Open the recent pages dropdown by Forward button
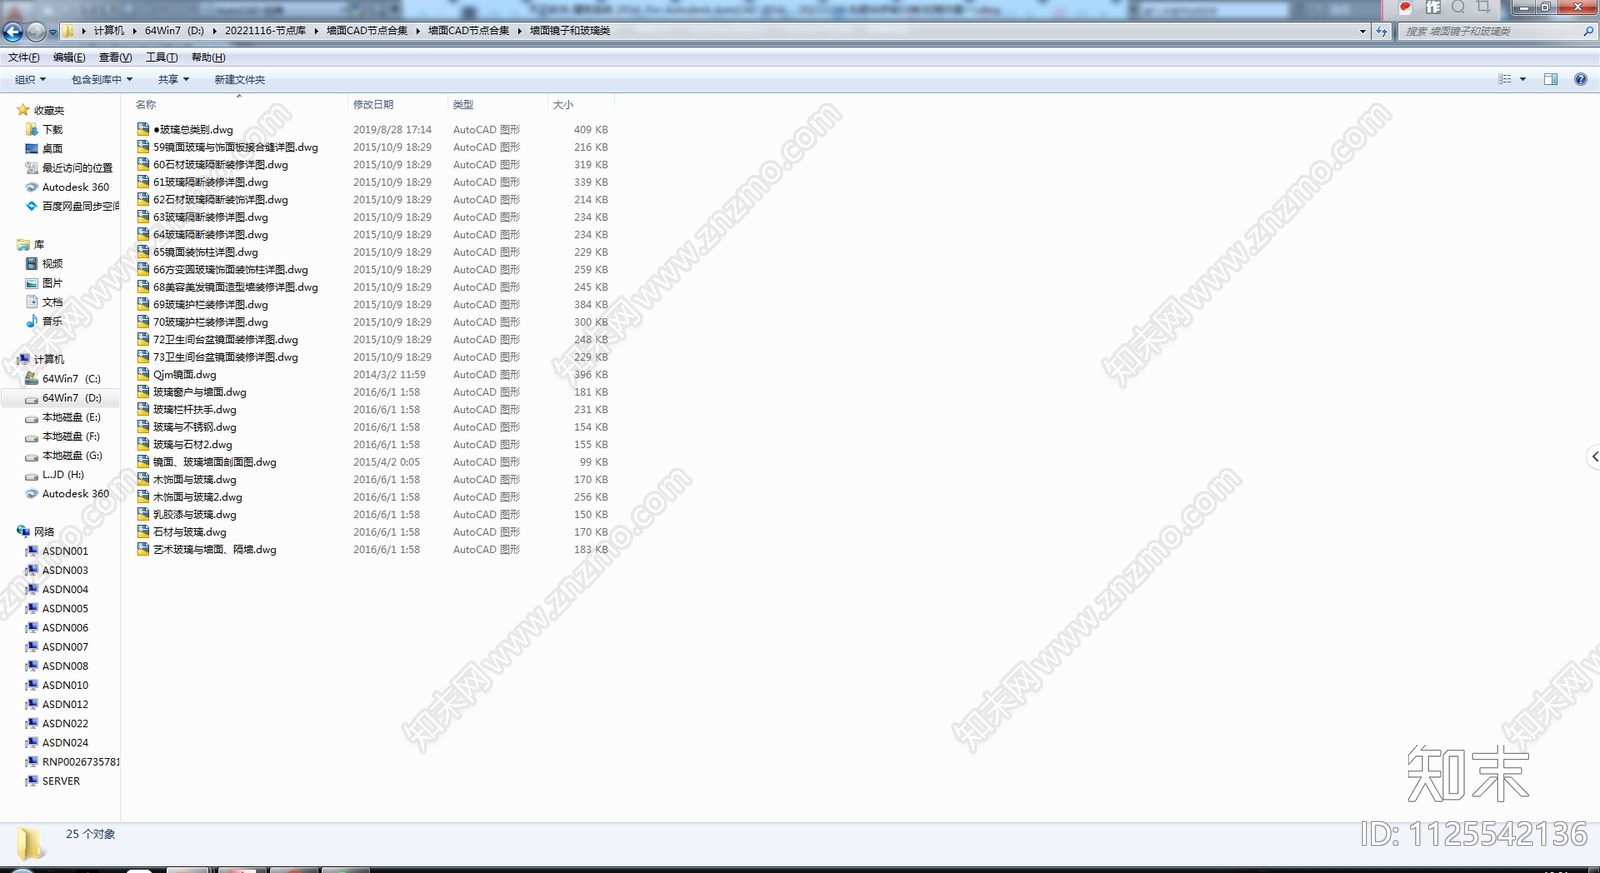 (53, 32)
